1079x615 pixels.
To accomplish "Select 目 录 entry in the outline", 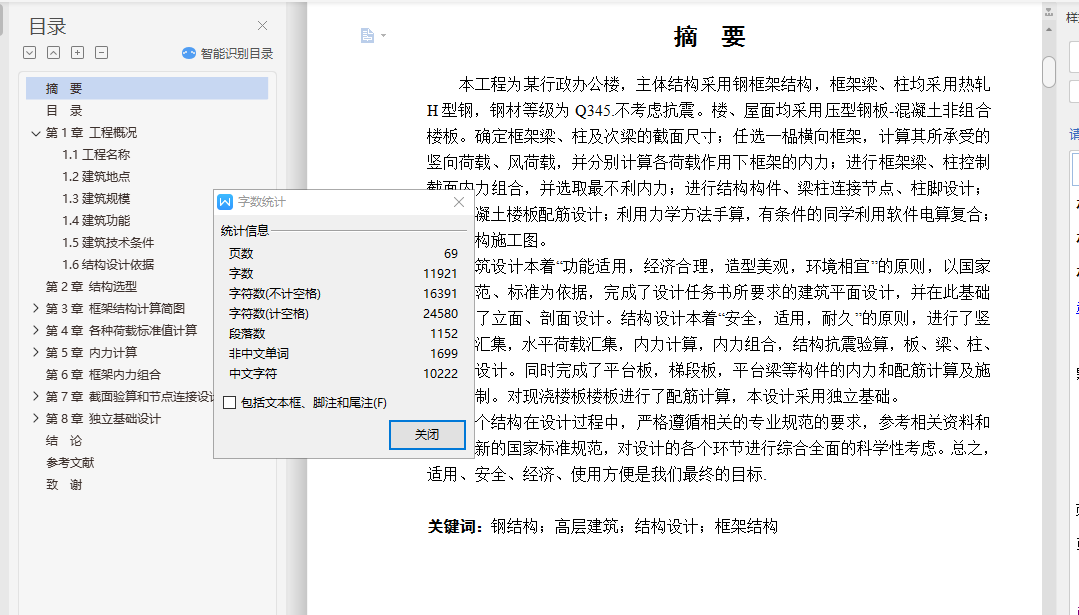I will [64, 111].
